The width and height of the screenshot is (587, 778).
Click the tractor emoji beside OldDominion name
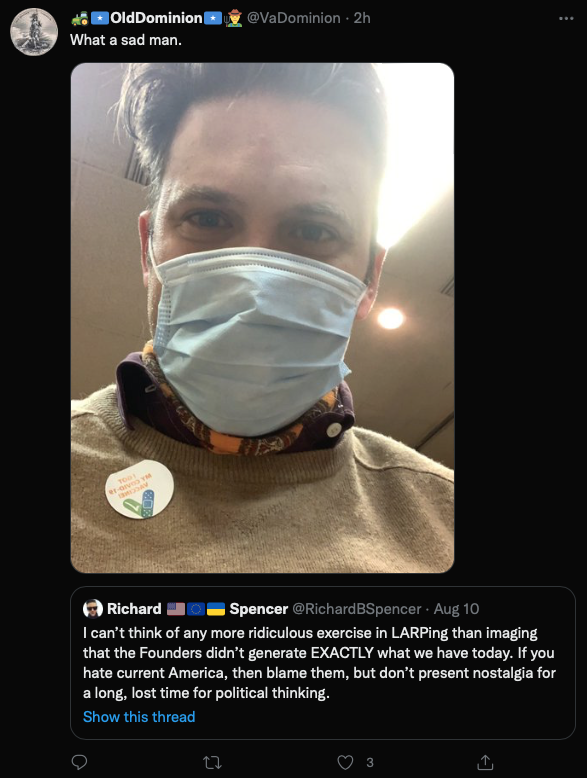79,18
